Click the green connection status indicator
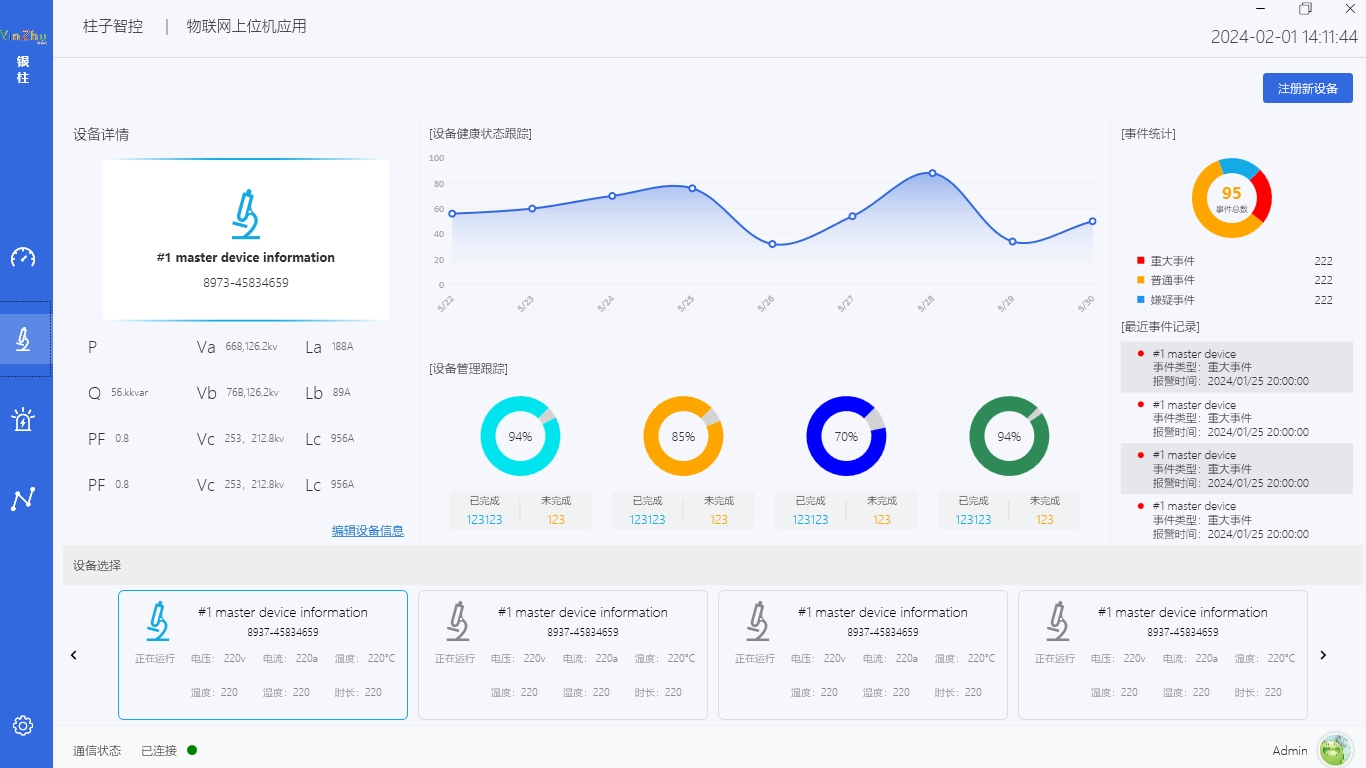 pos(192,750)
